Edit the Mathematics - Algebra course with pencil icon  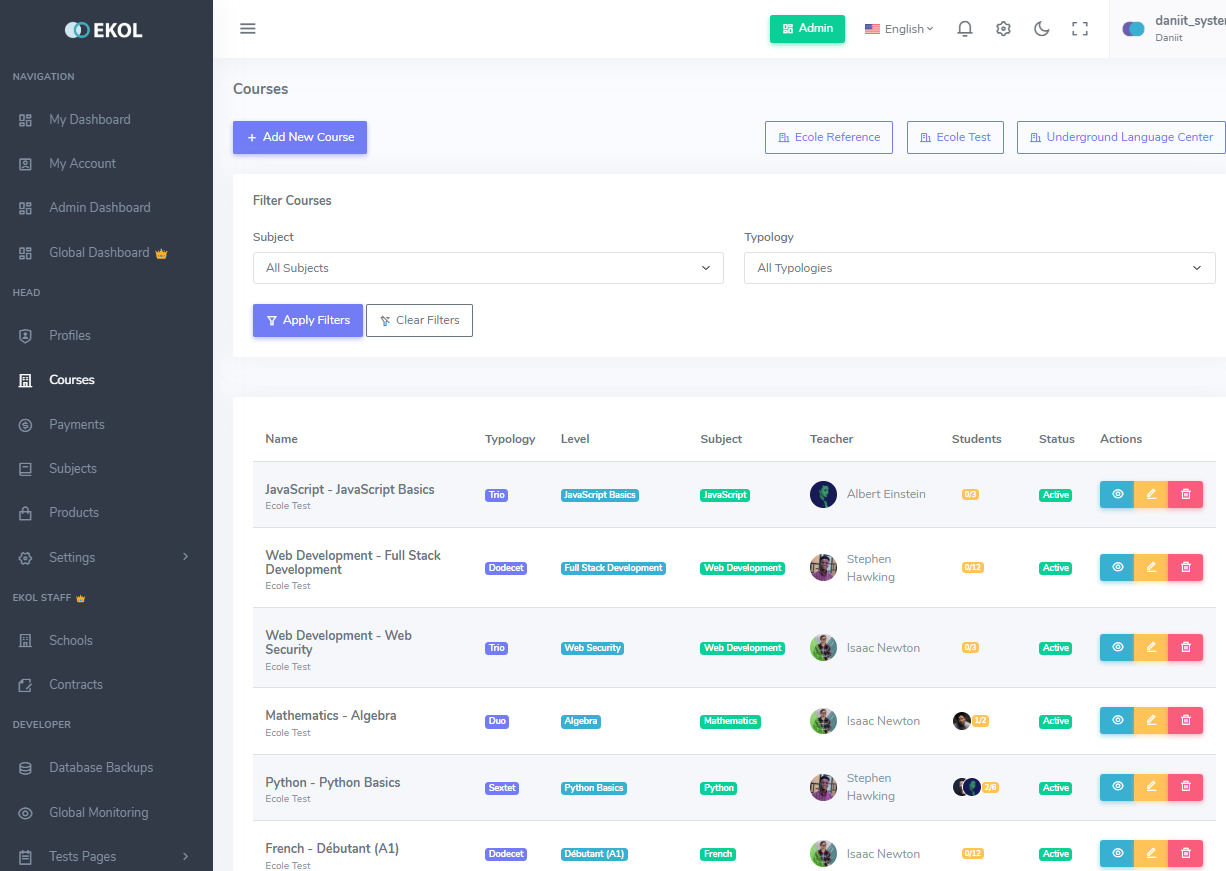pyautogui.click(x=1151, y=720)
